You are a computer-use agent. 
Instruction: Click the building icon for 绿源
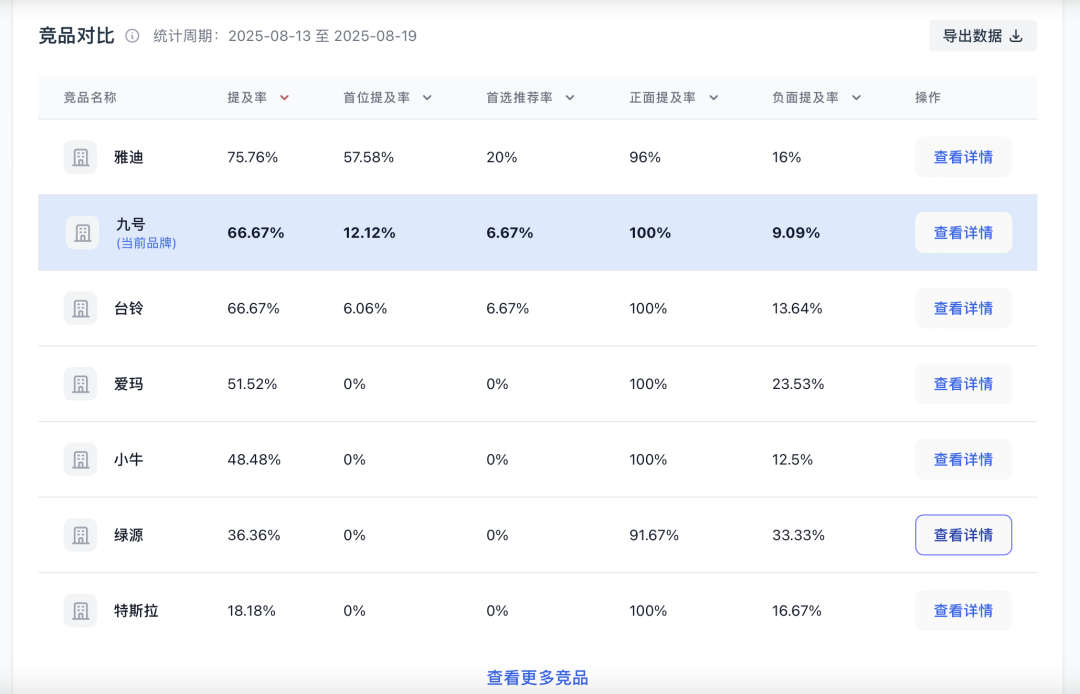(81, 535)
